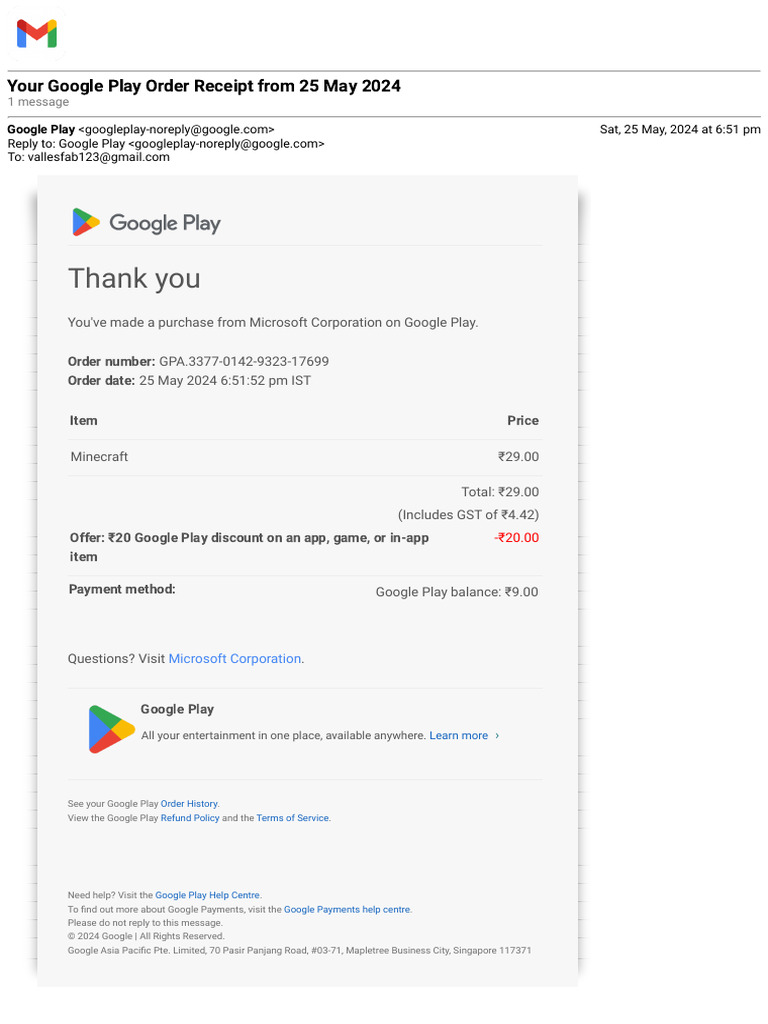Click the recipient address vallesfab123@gmail.com
This screenshot has height=1024, width=768.
(x=99, y=157)
